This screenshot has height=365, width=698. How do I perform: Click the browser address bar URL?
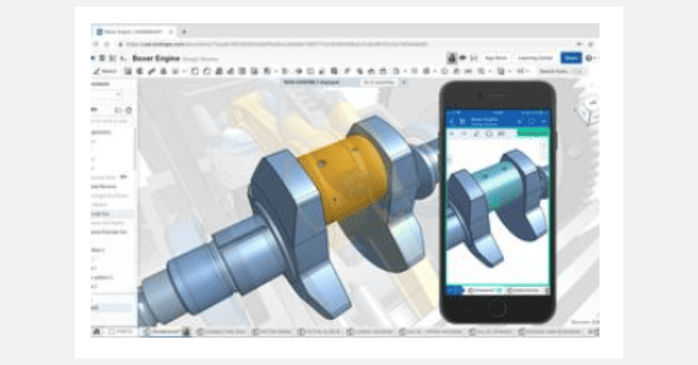point(276,45)
